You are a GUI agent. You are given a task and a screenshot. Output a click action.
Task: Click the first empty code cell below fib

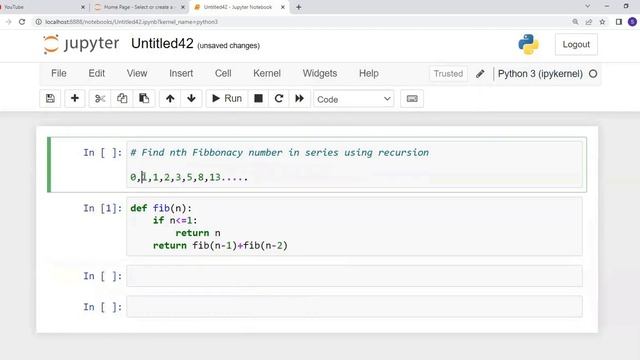(x=354, y=276)
